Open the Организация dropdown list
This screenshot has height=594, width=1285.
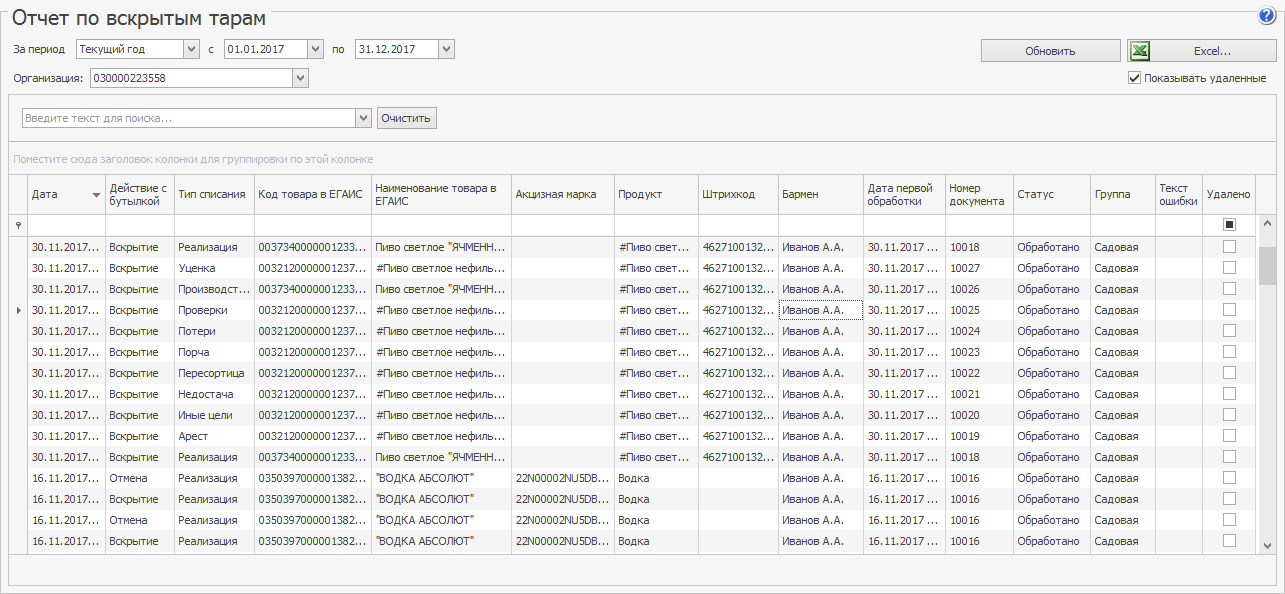coord(300,78)
